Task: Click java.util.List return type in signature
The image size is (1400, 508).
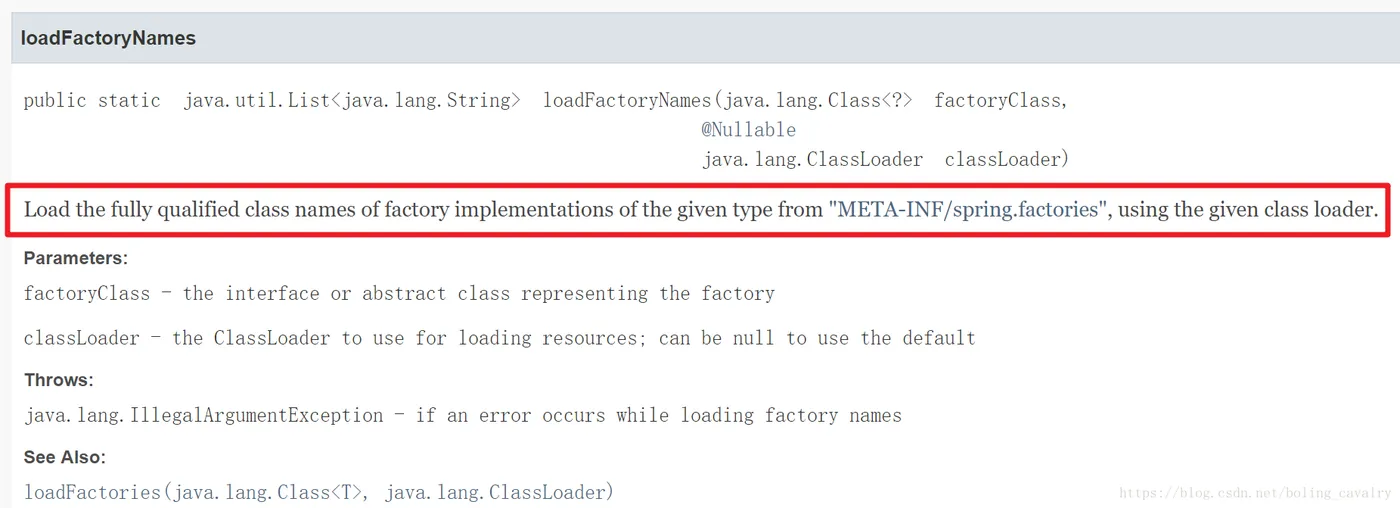Action: tap(257, 101)
